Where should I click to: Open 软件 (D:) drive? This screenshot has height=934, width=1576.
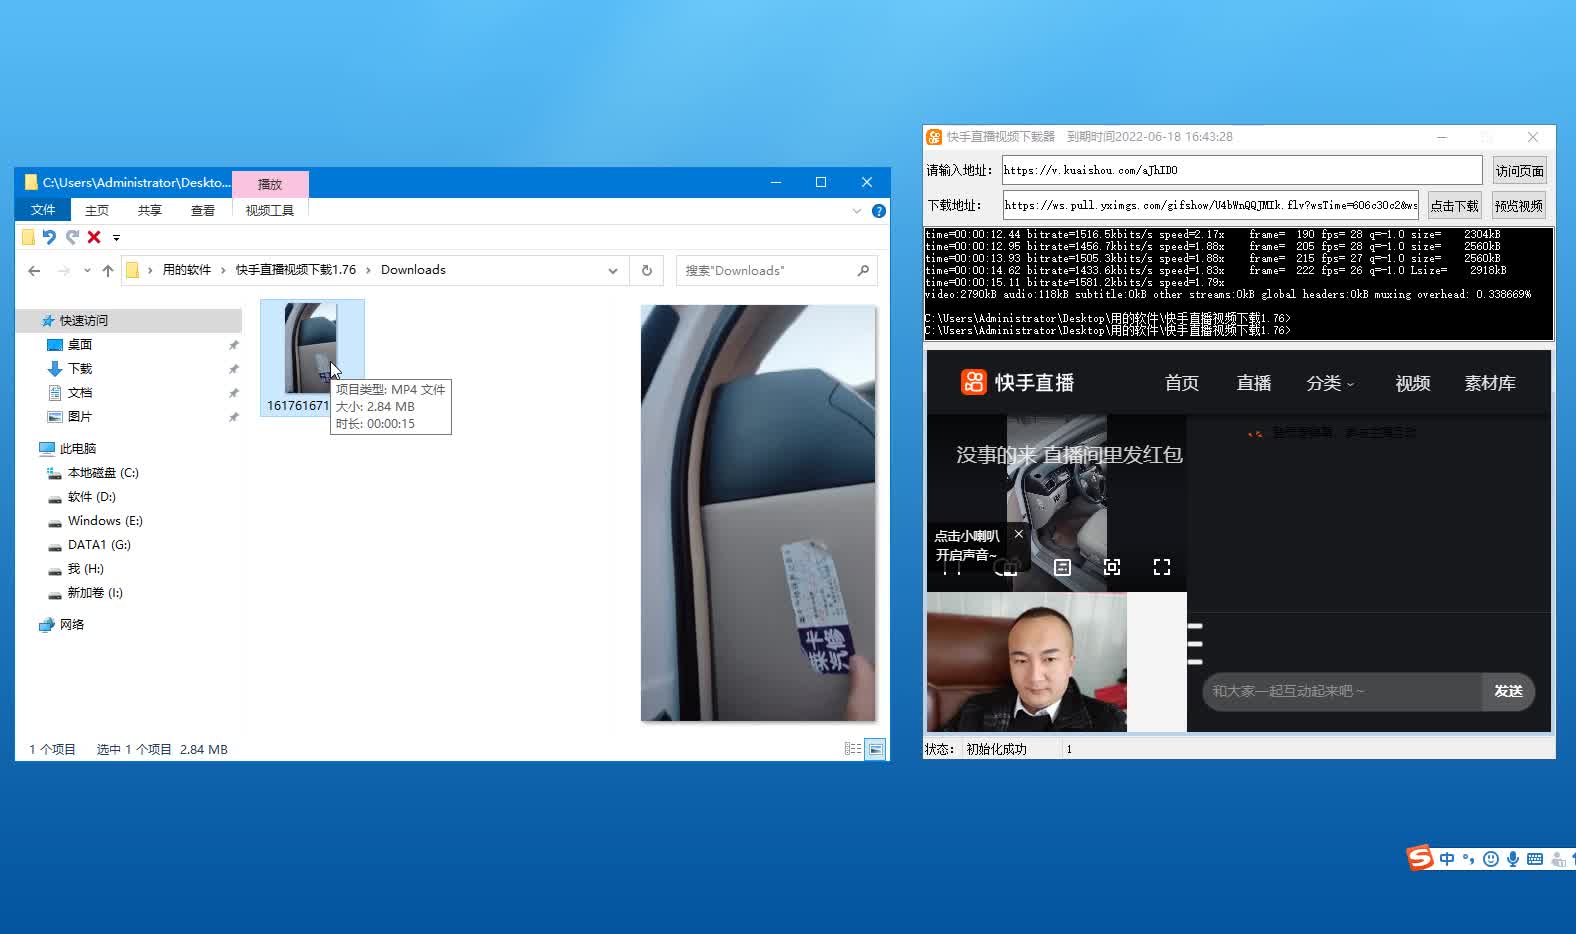[x=92, y=497]
